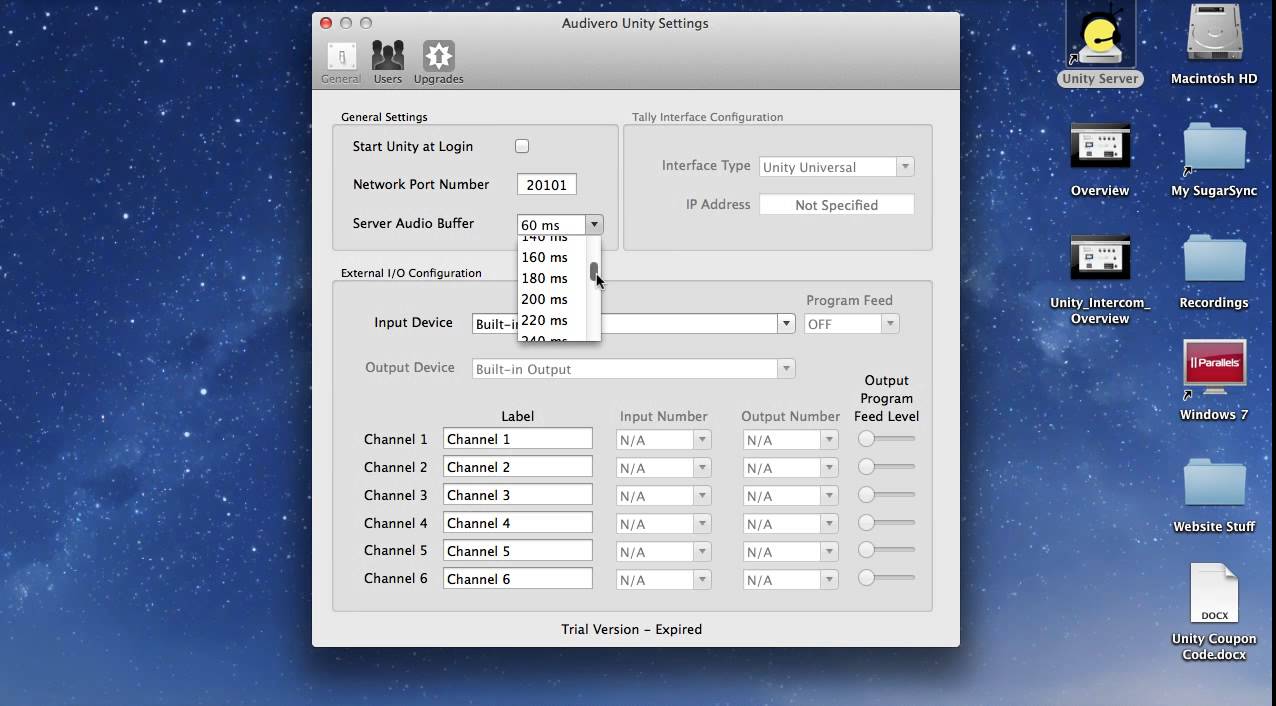Open the Server Audio Buffer dropdown arrow
Image resolution: width=1276 pixels, height=706 pixels.
(x=594, y=225)
